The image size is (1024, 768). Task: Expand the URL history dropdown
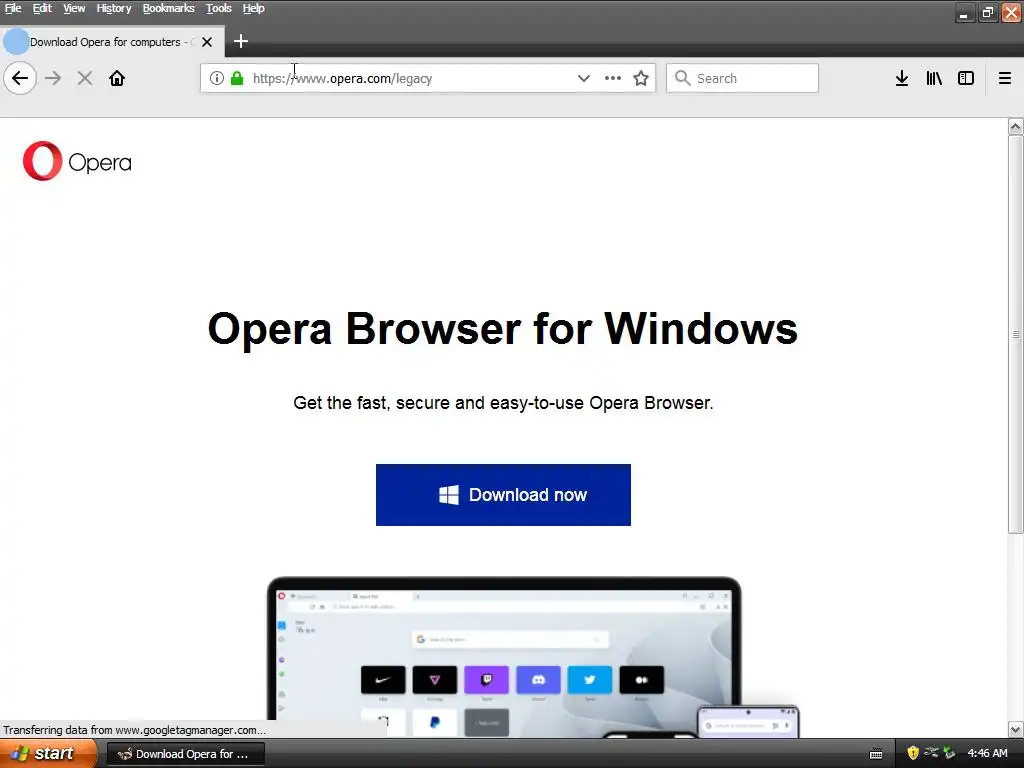point(584,78)
